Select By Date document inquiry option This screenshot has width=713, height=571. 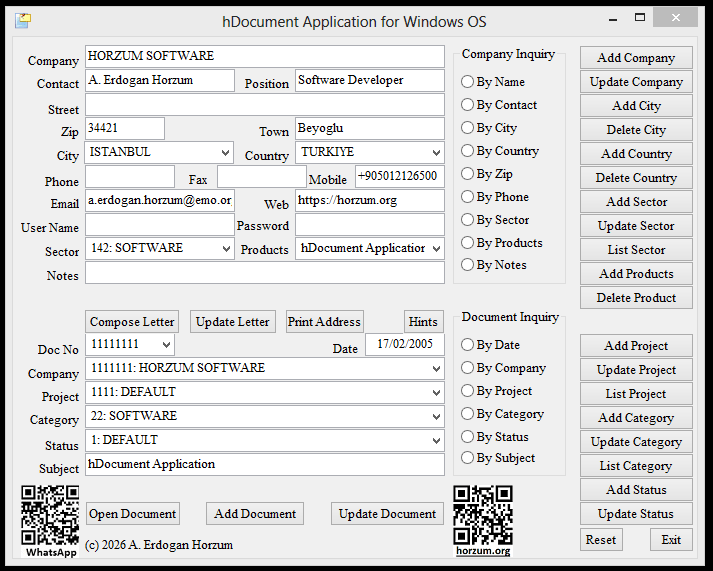click(x=468, y=345)
